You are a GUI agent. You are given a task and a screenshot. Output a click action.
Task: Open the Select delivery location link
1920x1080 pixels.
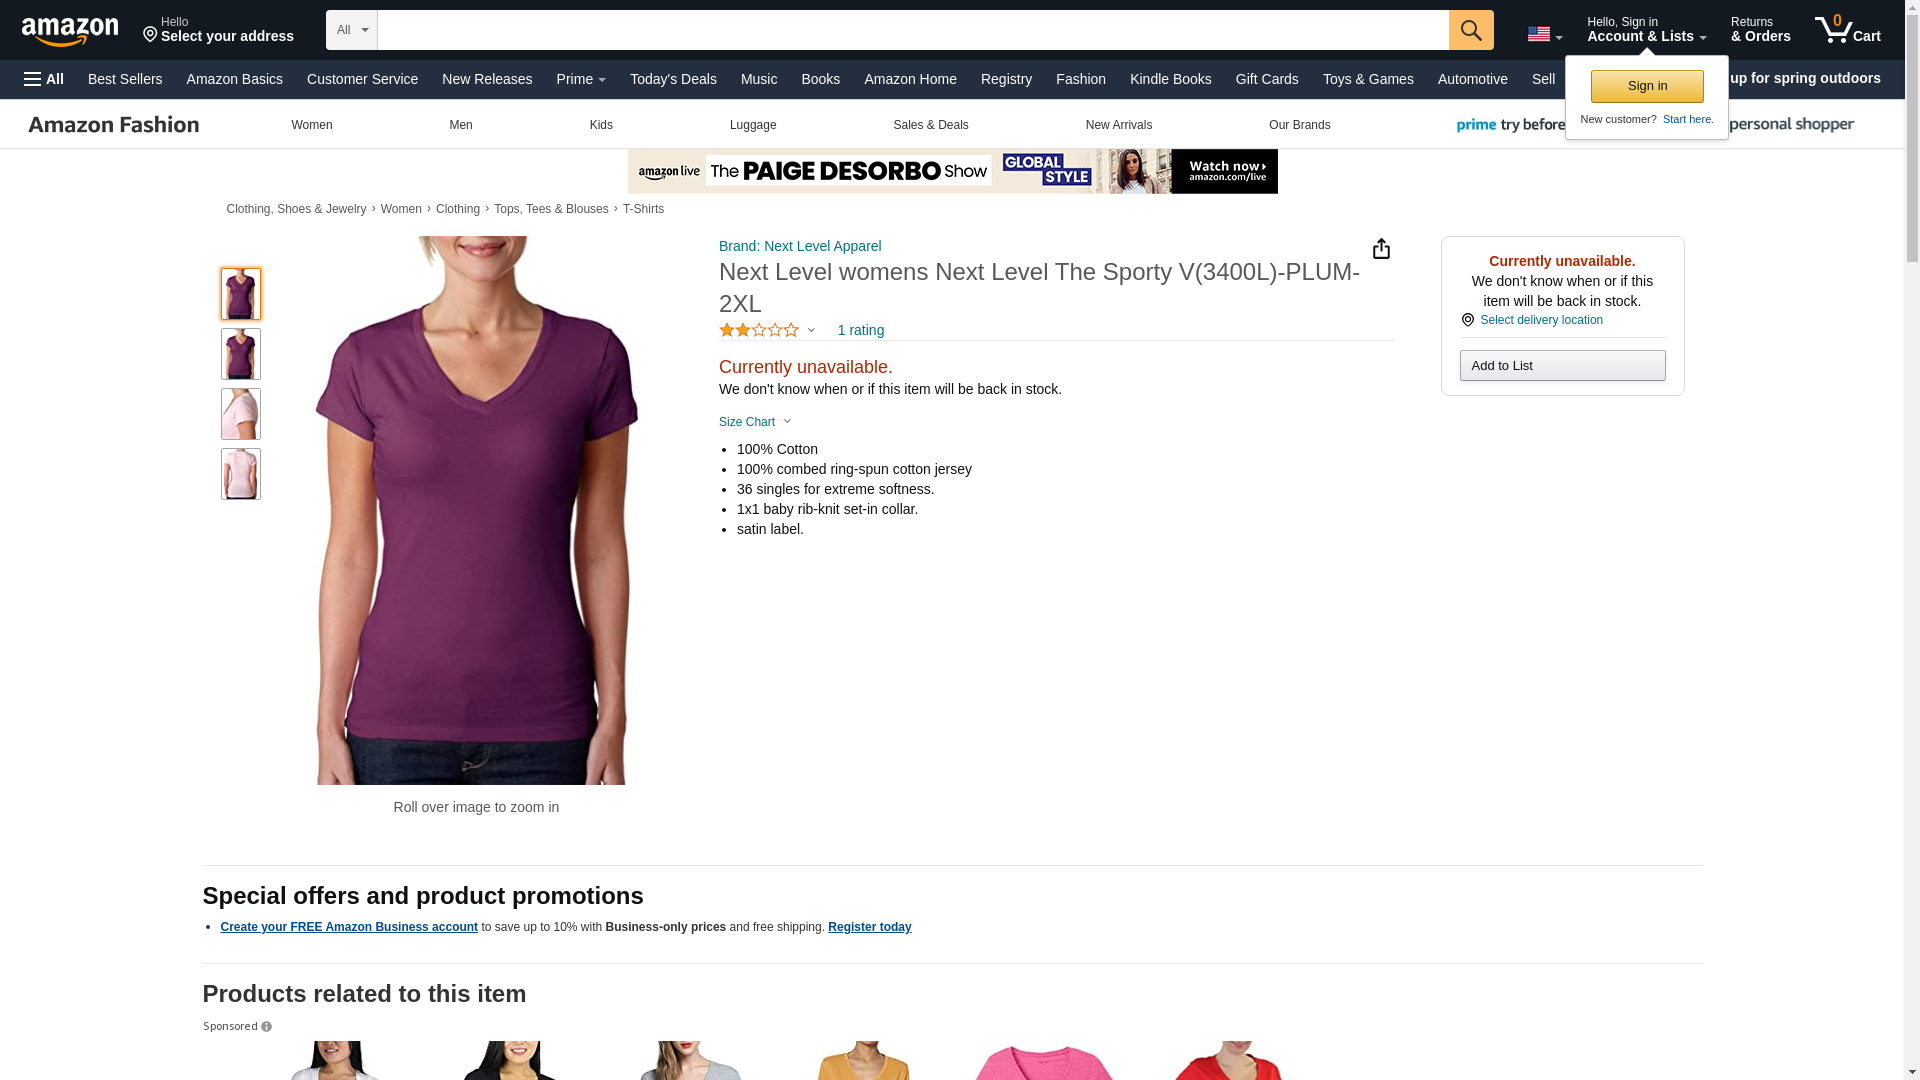pyautogui.click(x=1541, y=320)
